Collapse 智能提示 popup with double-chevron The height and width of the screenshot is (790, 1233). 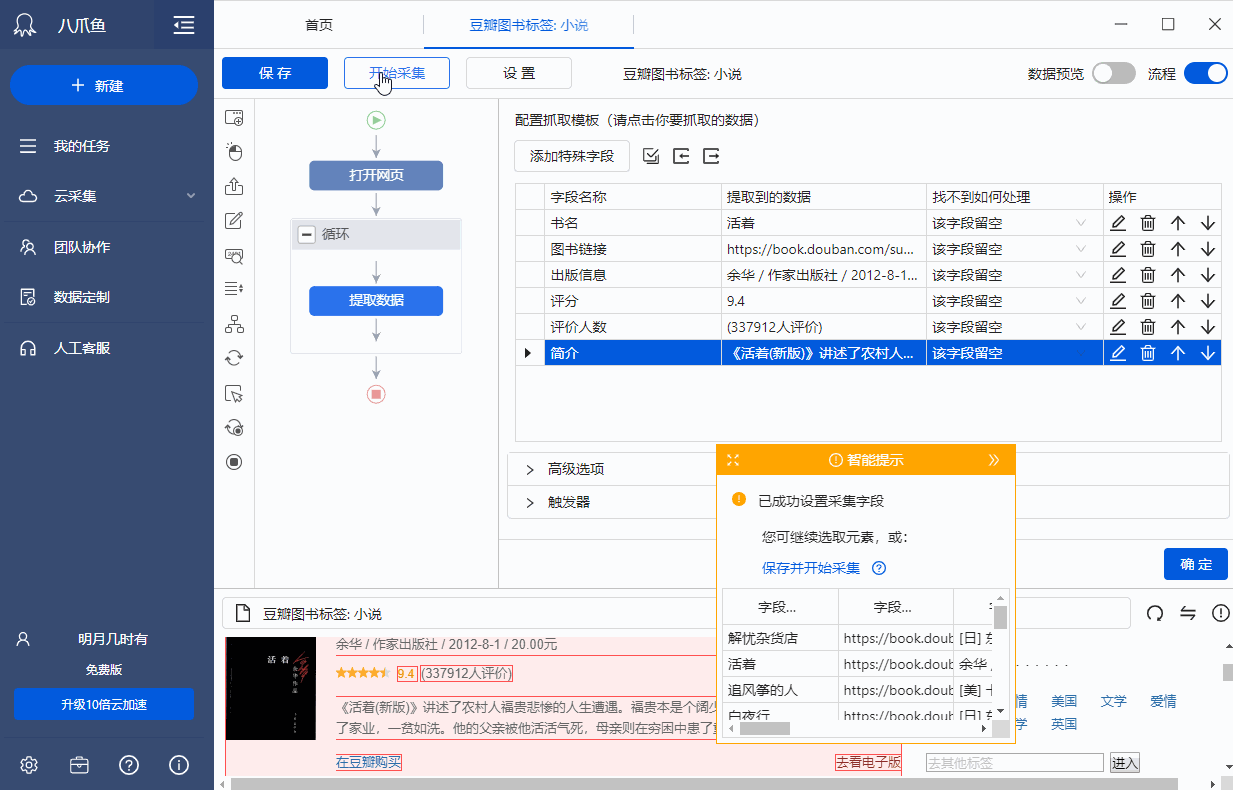[994, 460]
